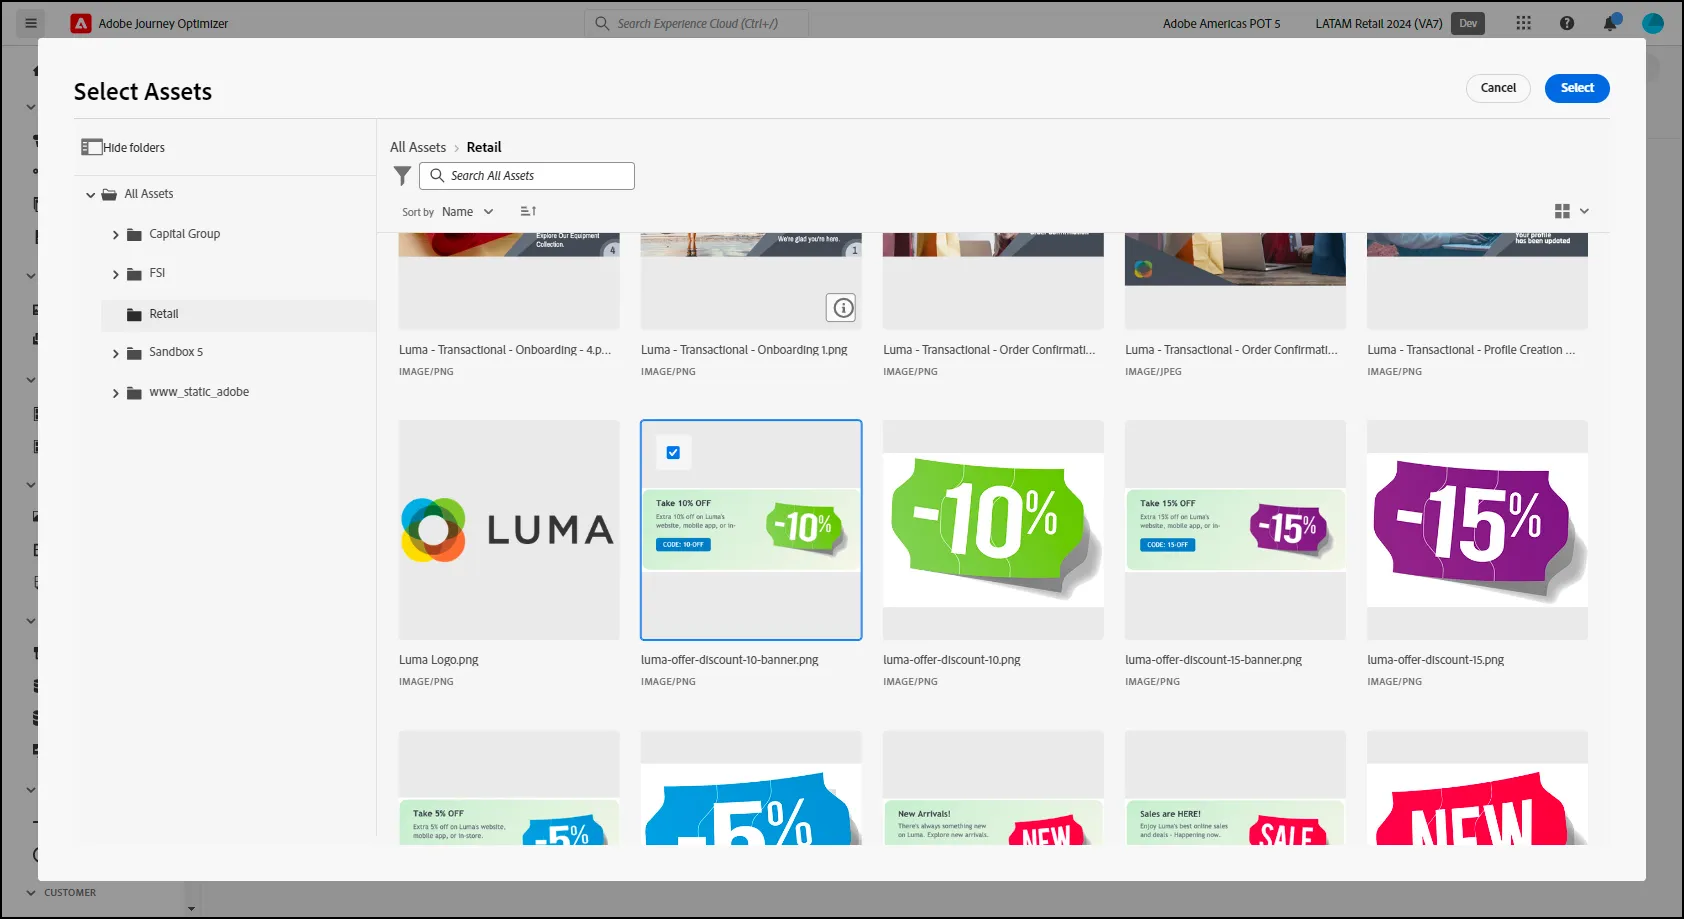Expand the Sandbox 5 folder
Screen dimensions: 1684x919
(x=115, y=353)
